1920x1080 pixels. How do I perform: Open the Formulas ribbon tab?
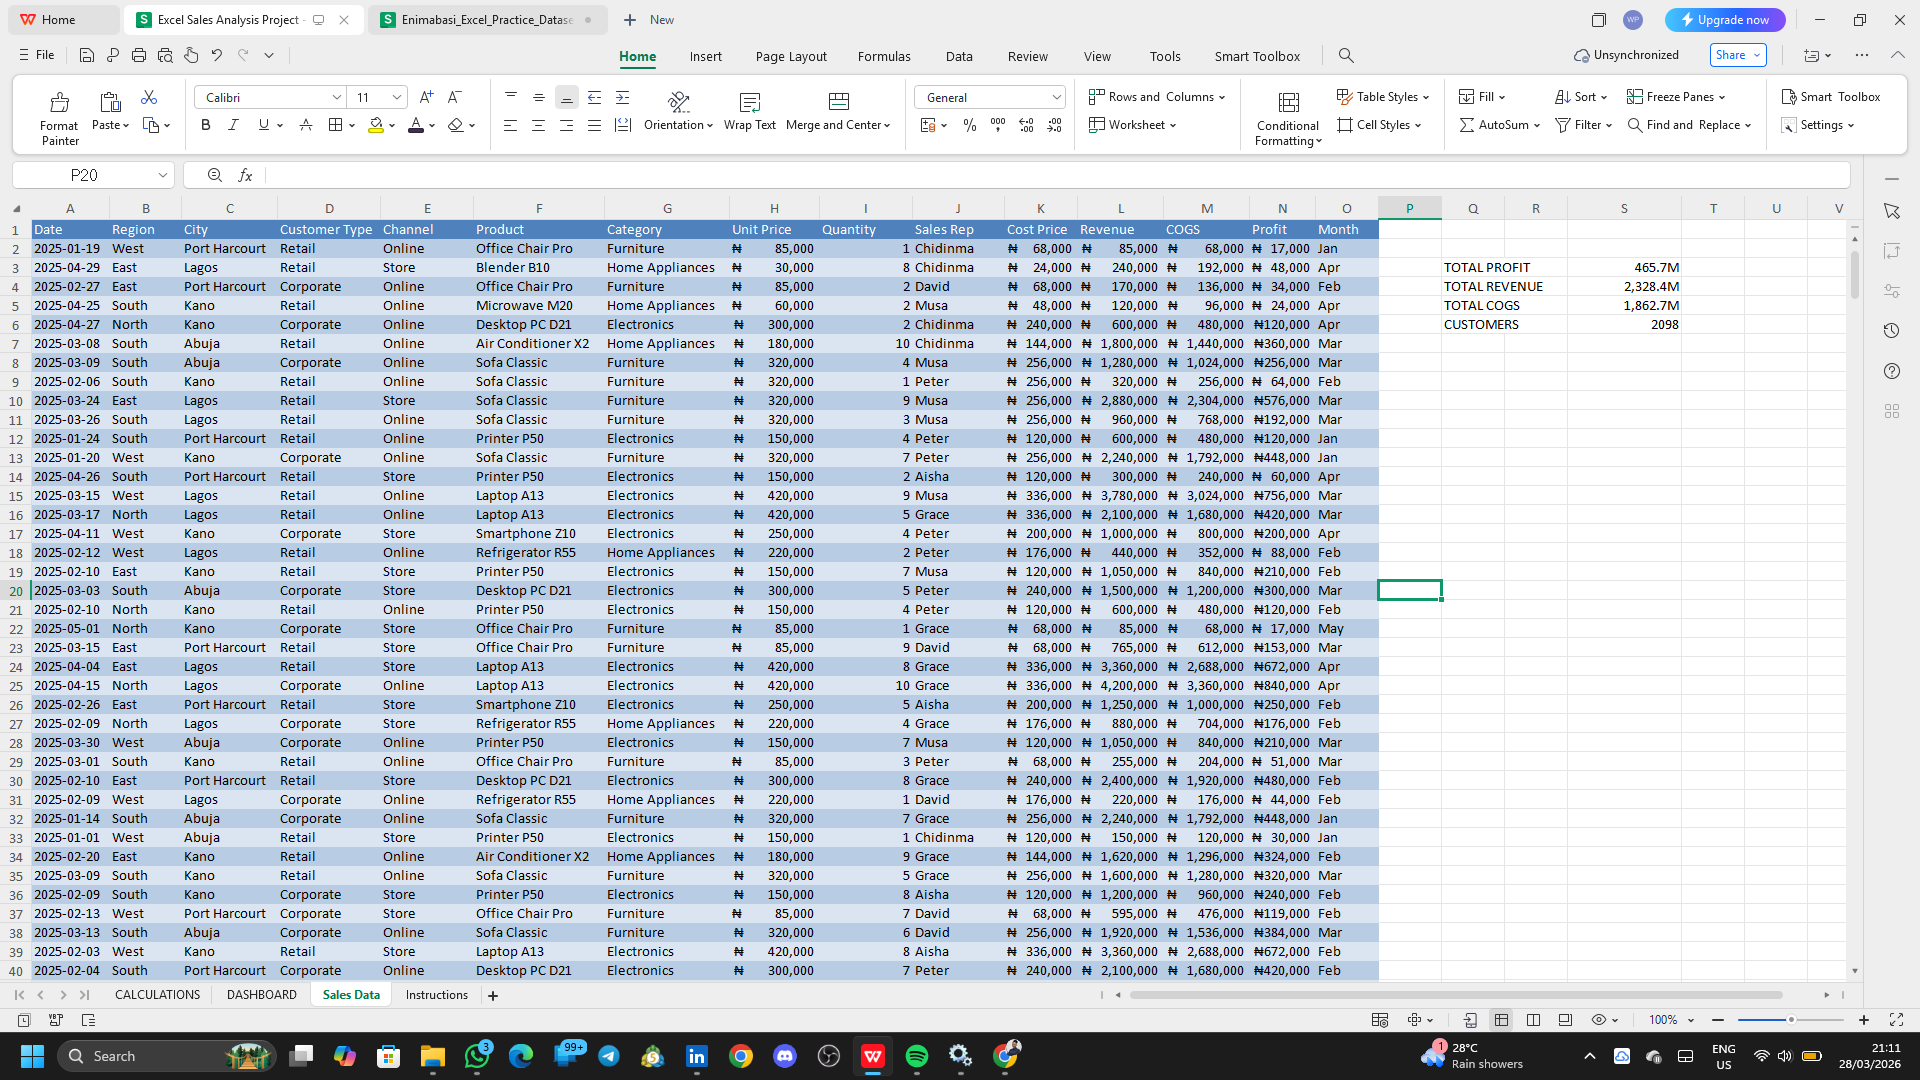[x=884, y=56]
